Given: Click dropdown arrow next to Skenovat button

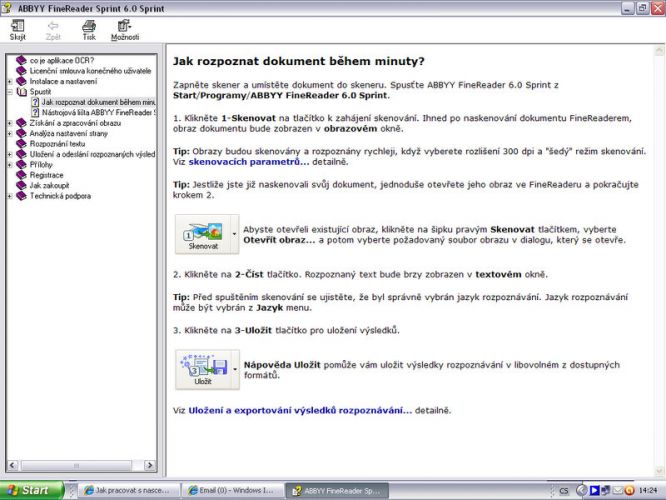Looking at the screenshot, I should click(x=234, y=234).
